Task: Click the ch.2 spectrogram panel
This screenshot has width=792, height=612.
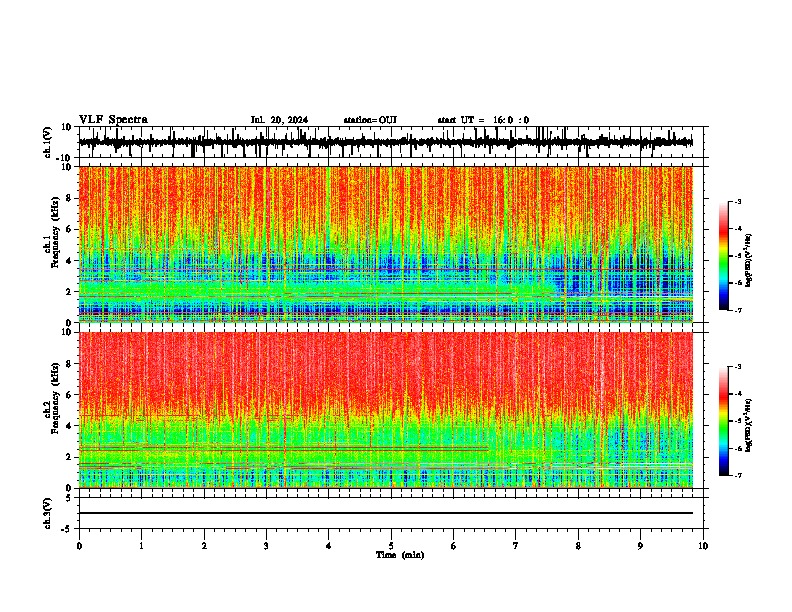Action: (386, 410)
